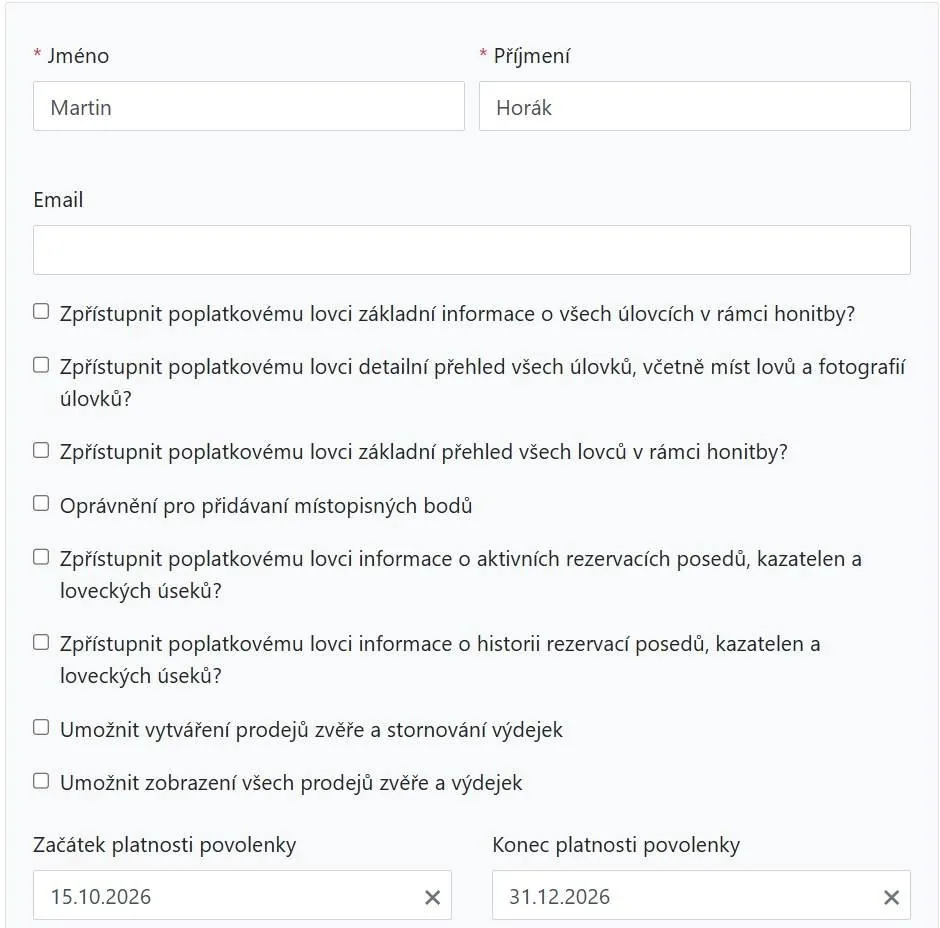Image resolution: width=940 pixels, height=928 pixels.
Task: Tick detailní přehled všech úlovků checkbox
Action: click(x=41, y=364)
